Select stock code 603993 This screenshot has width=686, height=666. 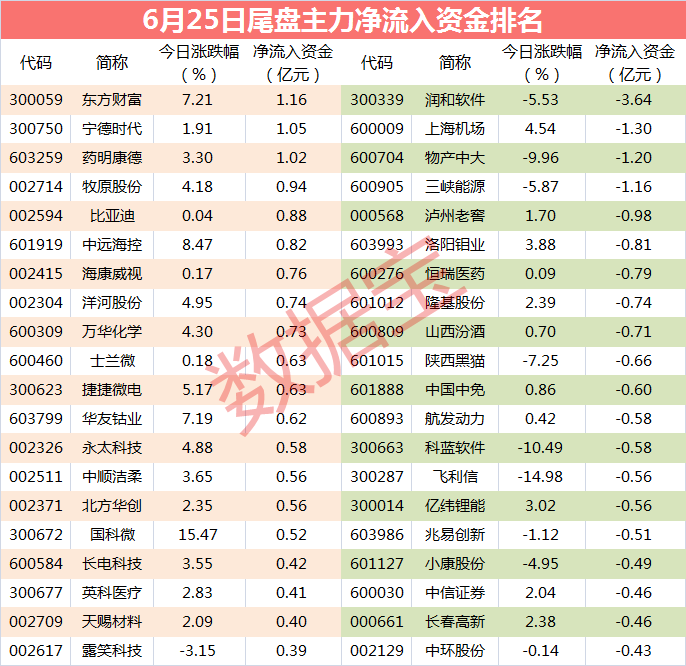click(377, 245)
